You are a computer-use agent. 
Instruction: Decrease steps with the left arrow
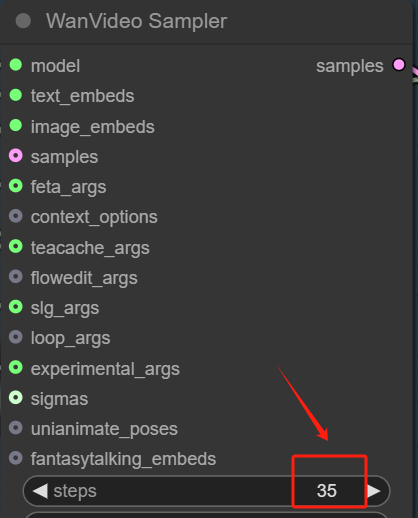point(40,491)
